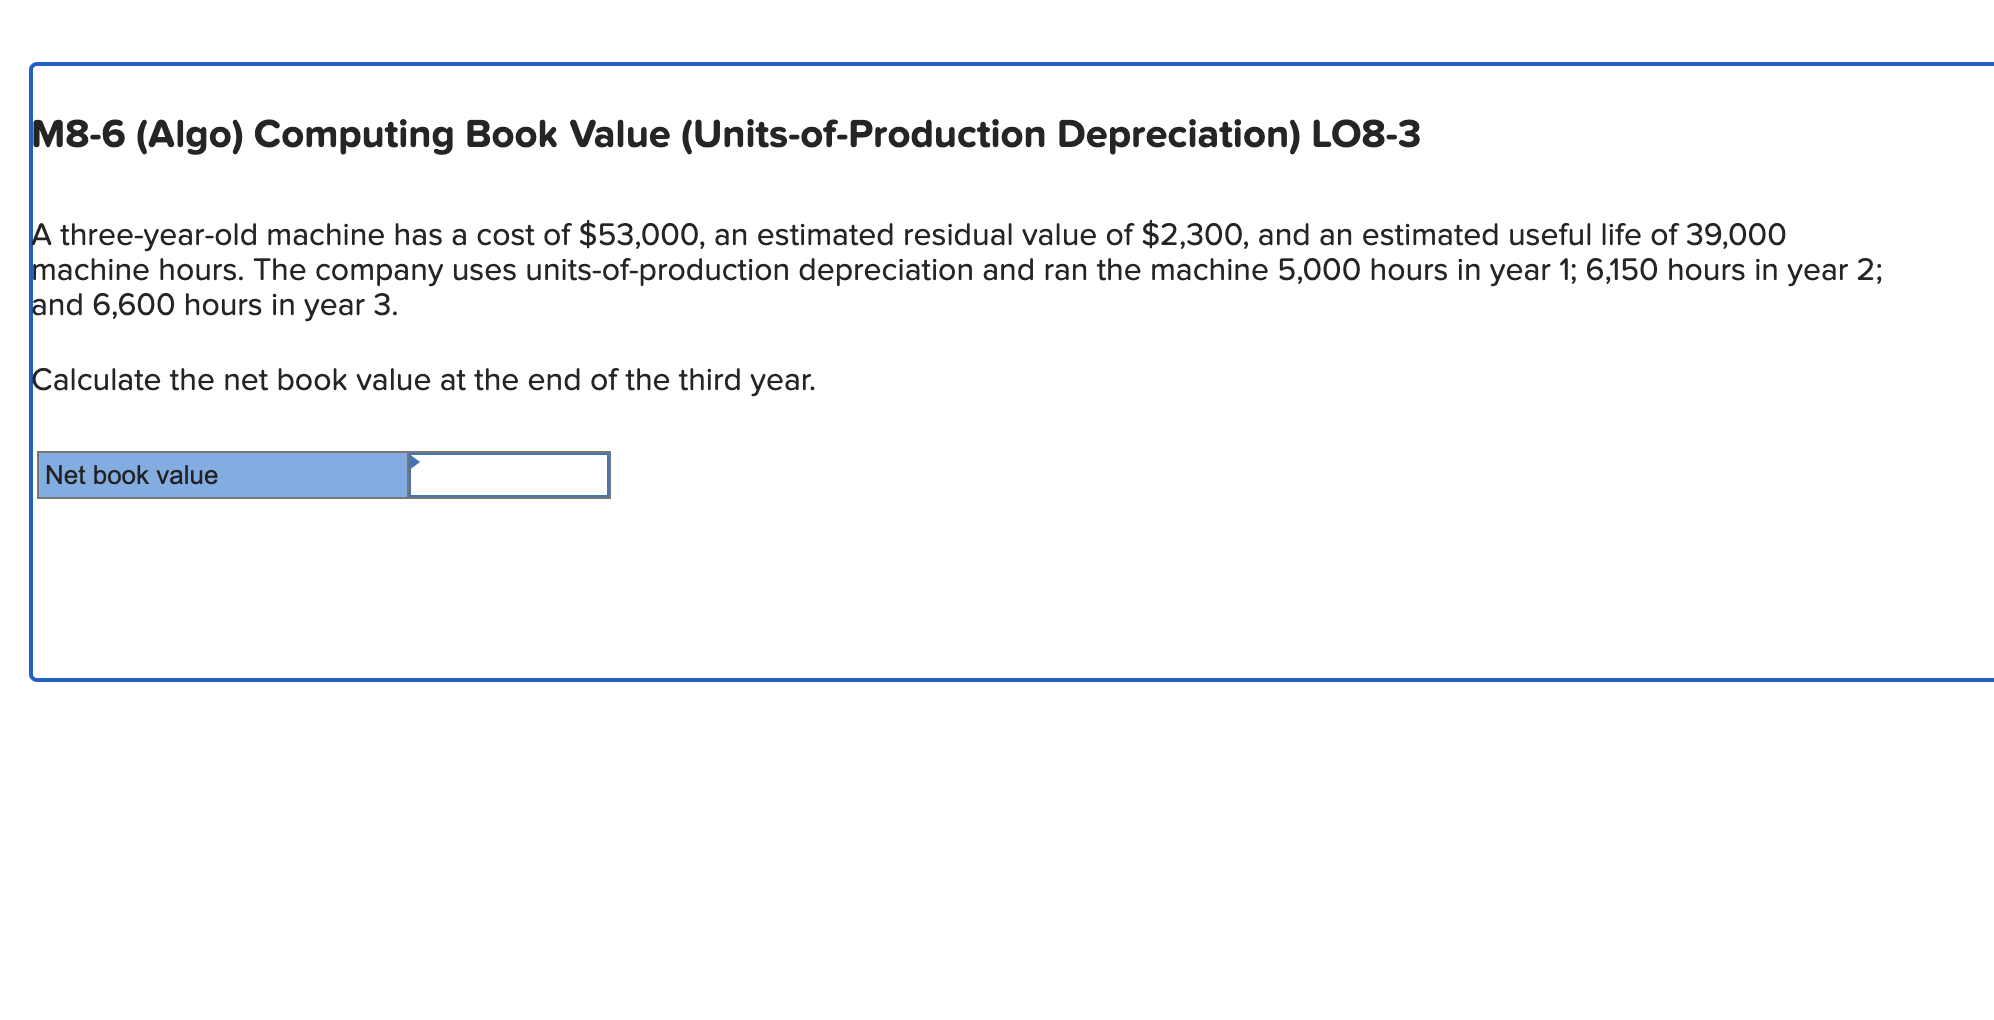Select the blue shaded Net book value row
This screenshot has height=1020, width=1994.
222,475
